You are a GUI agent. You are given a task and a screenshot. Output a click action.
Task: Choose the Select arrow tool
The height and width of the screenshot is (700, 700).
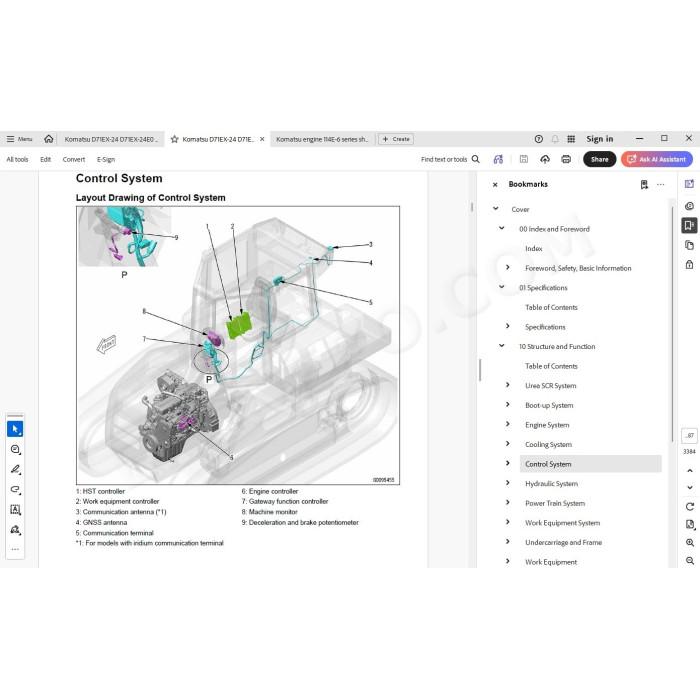click(15, 429)
